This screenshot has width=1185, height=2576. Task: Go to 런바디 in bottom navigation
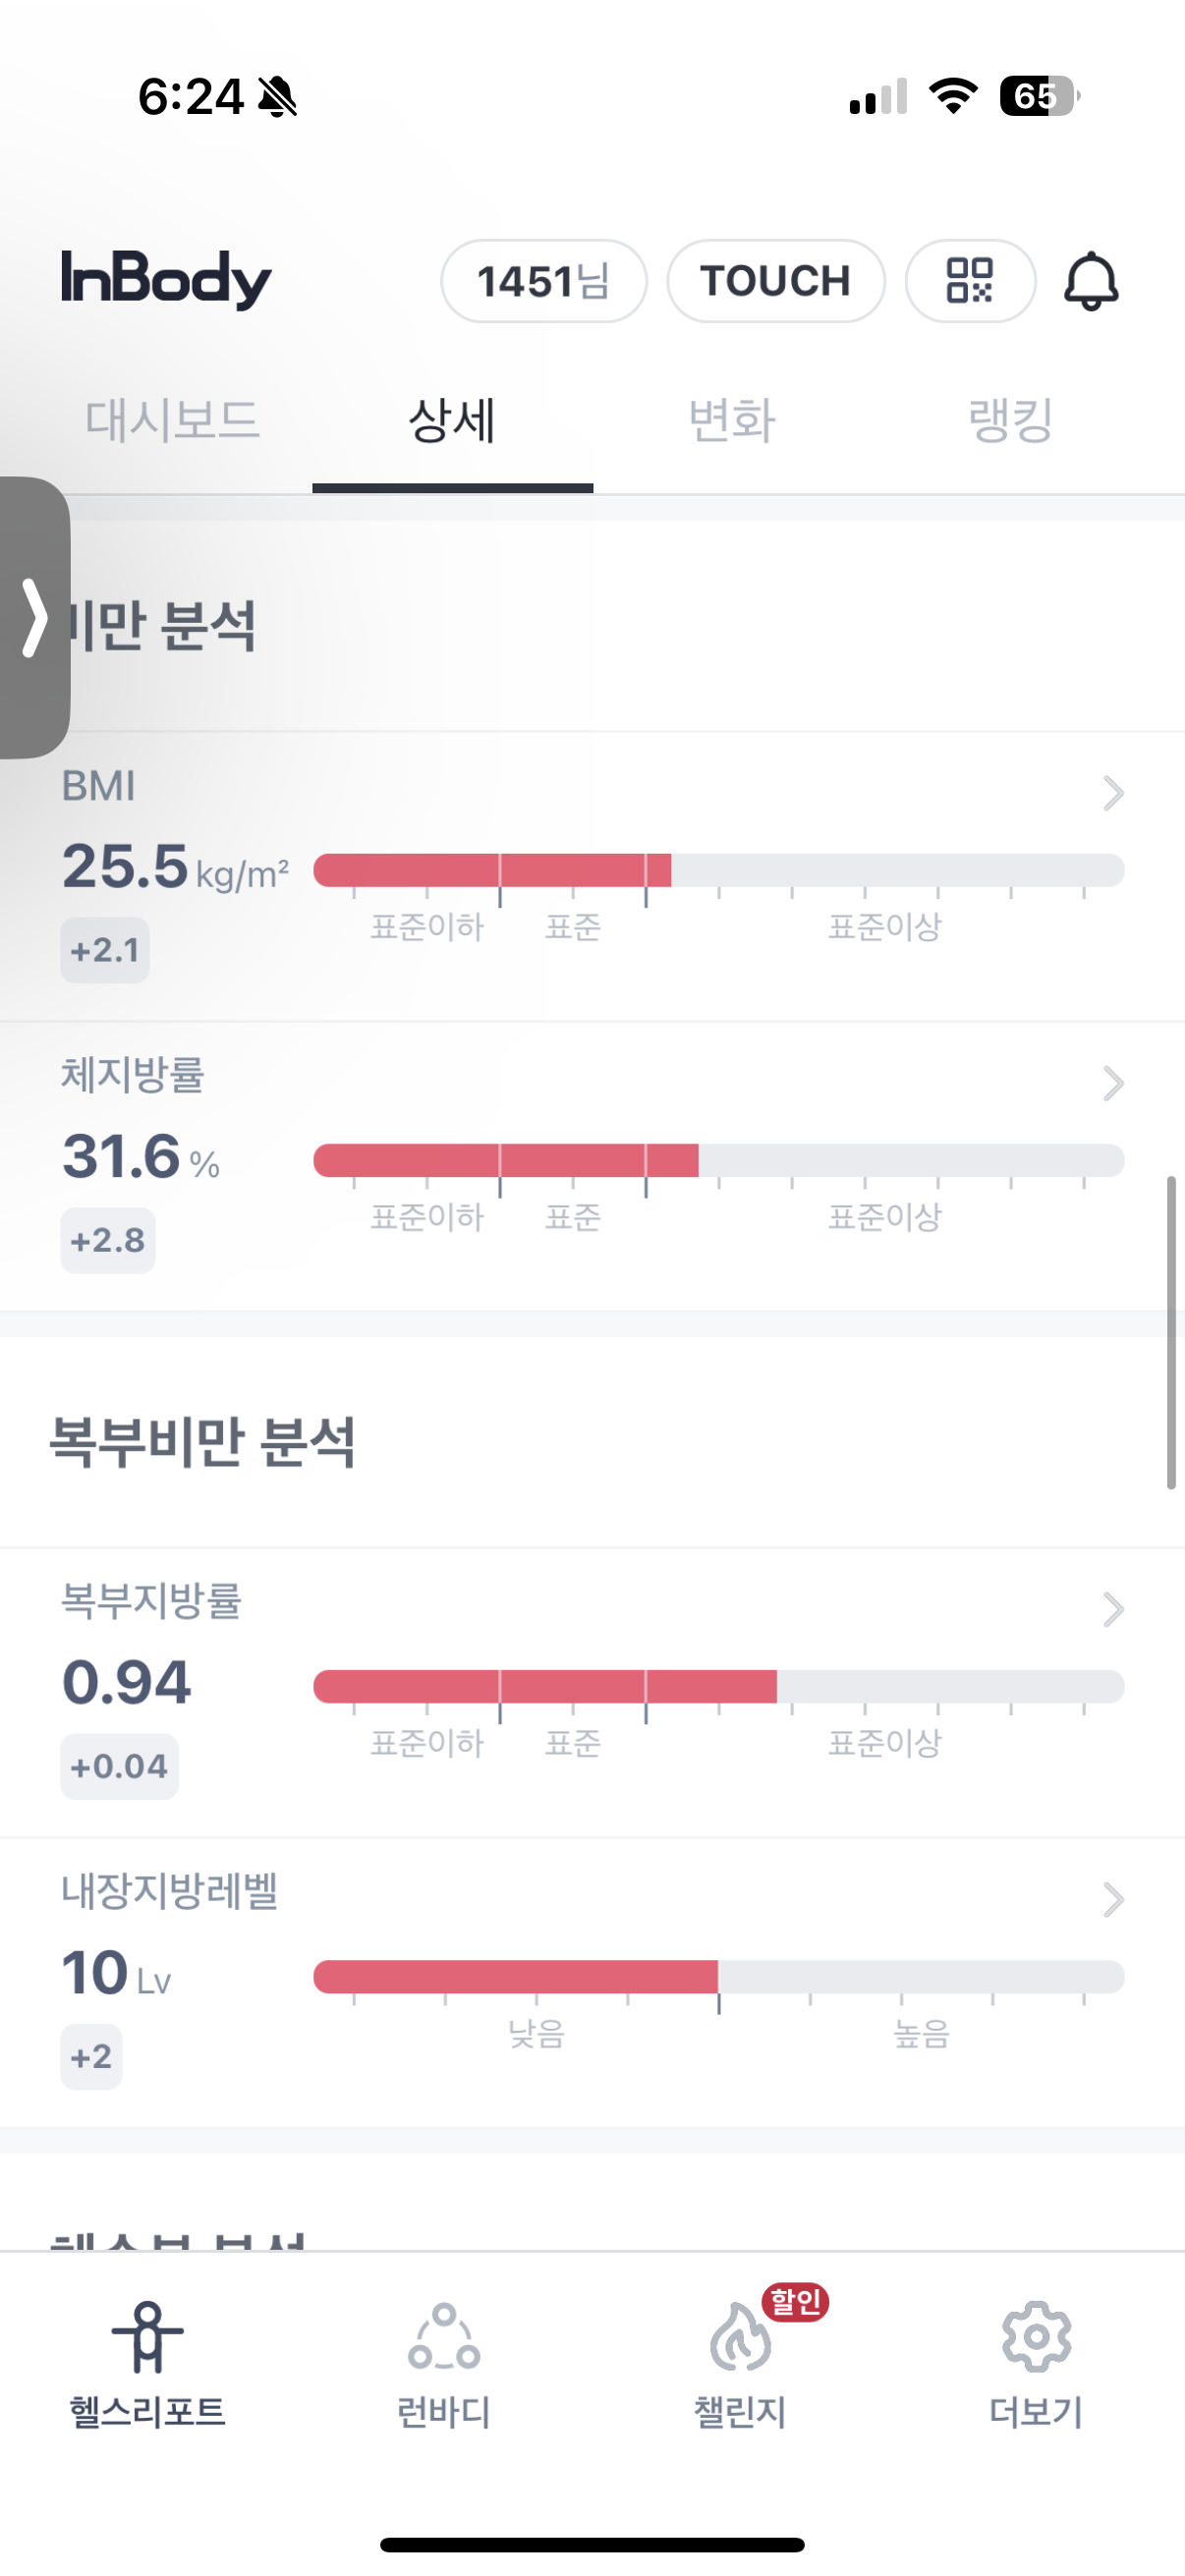pyautogui.click(x=443, y=2336)
